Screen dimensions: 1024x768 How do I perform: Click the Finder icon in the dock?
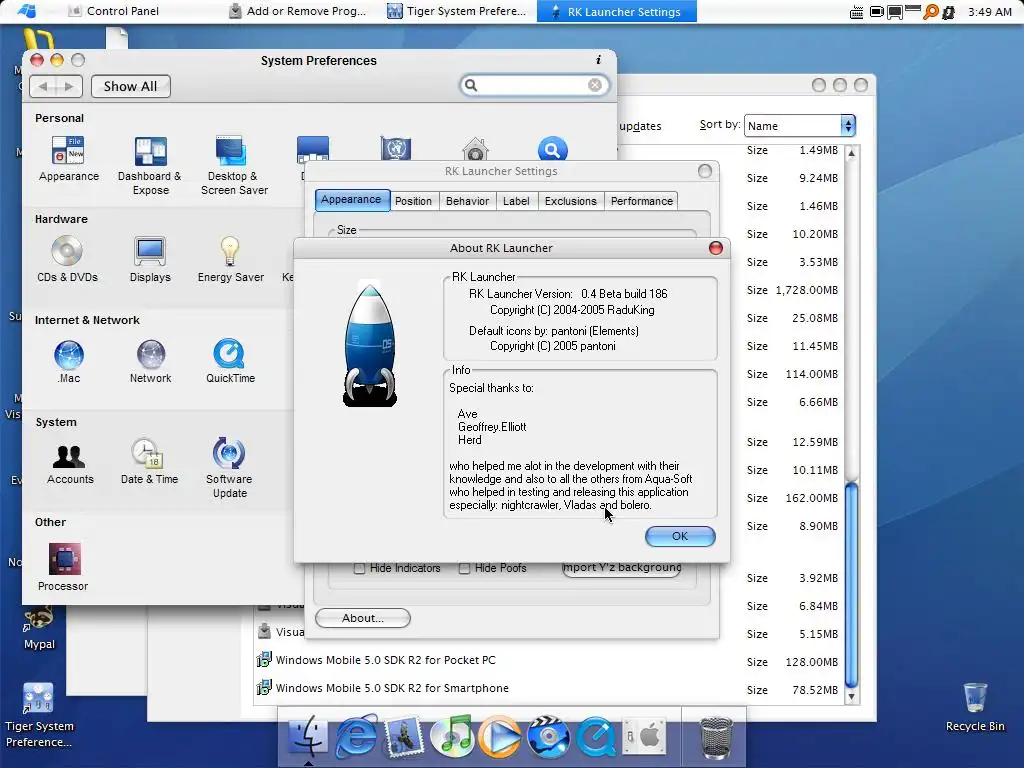(308, 735)
